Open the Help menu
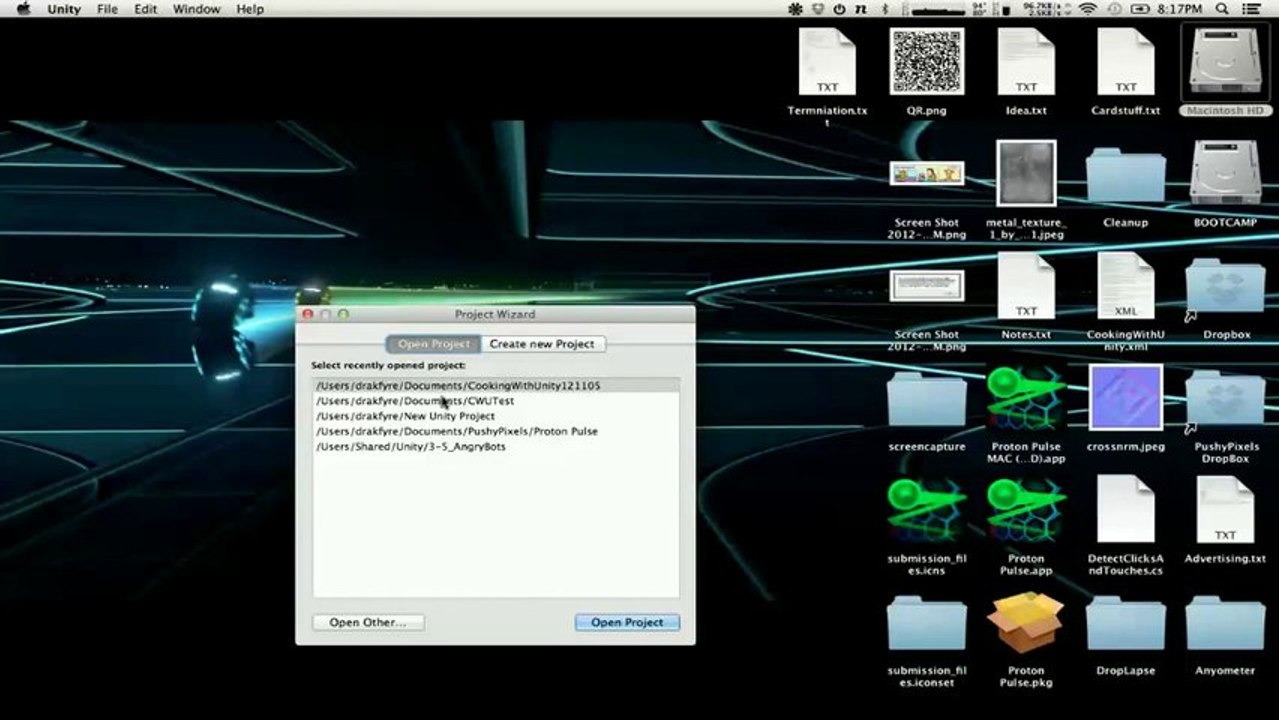Image resolution: width=1279 pixels, height=720 pixels. pos(250,9)
